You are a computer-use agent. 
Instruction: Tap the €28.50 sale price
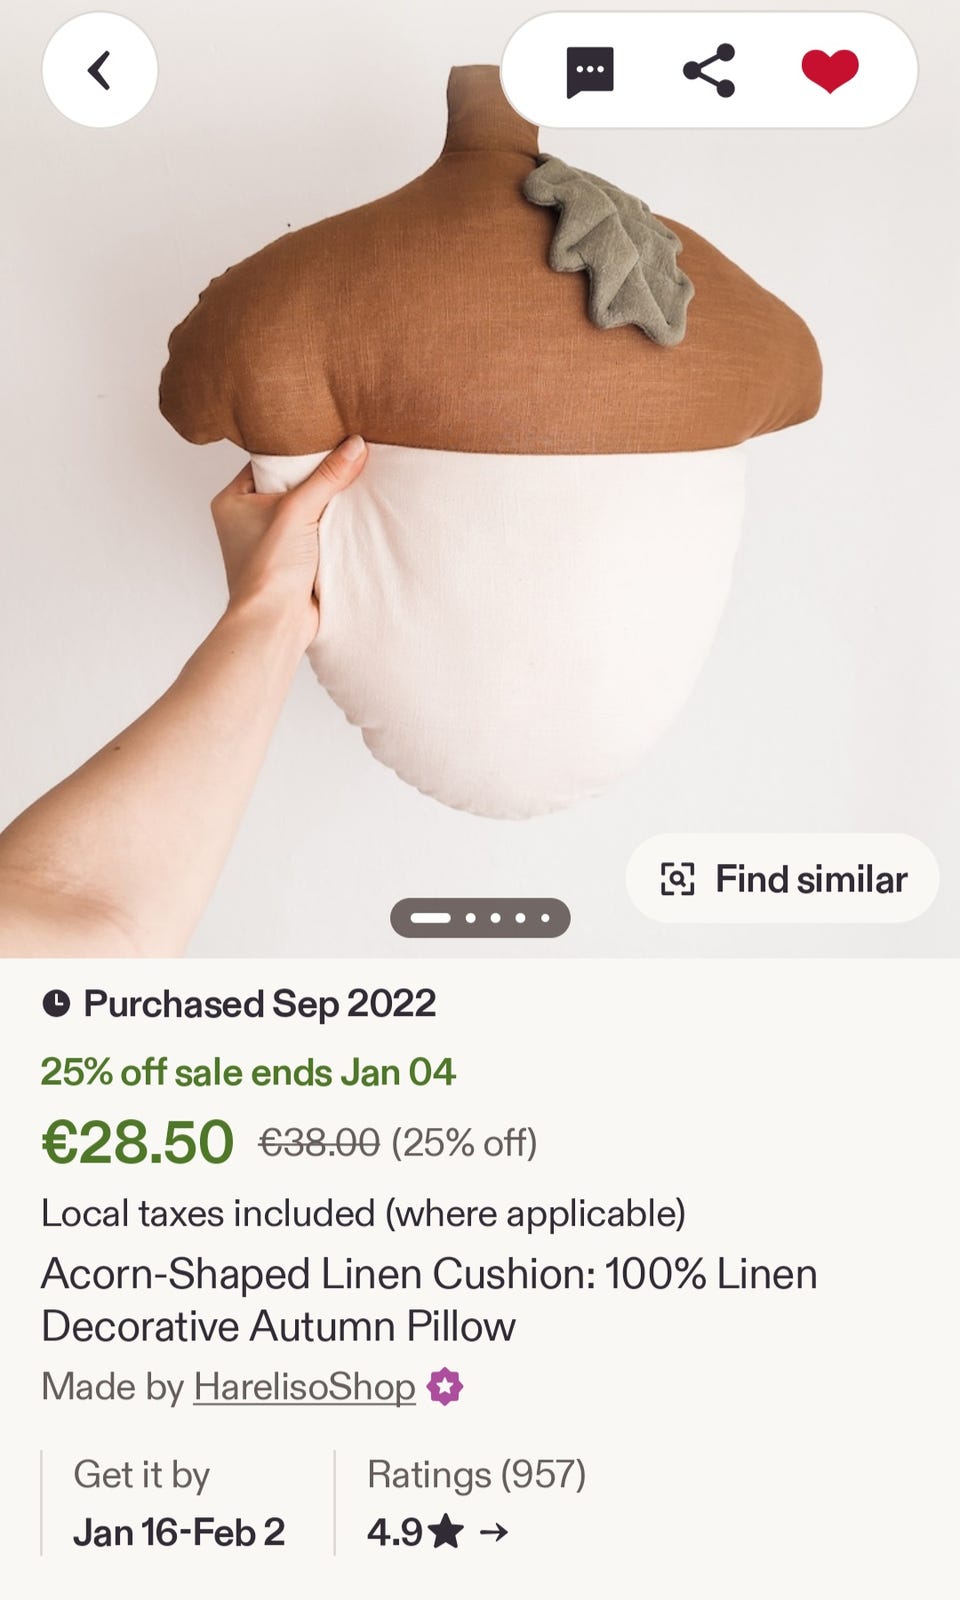[137, 1142]
